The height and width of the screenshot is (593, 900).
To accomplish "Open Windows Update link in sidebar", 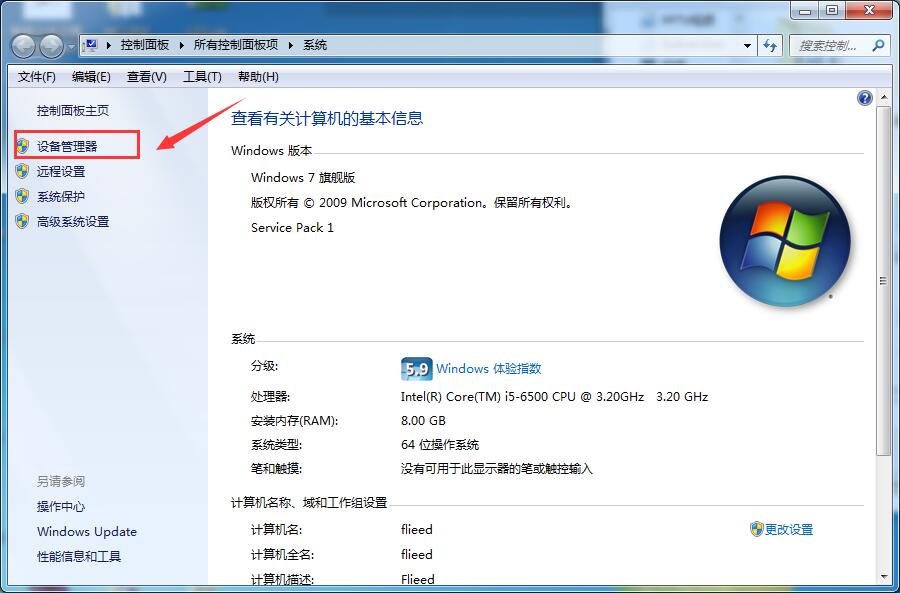I will coord(87,532).
